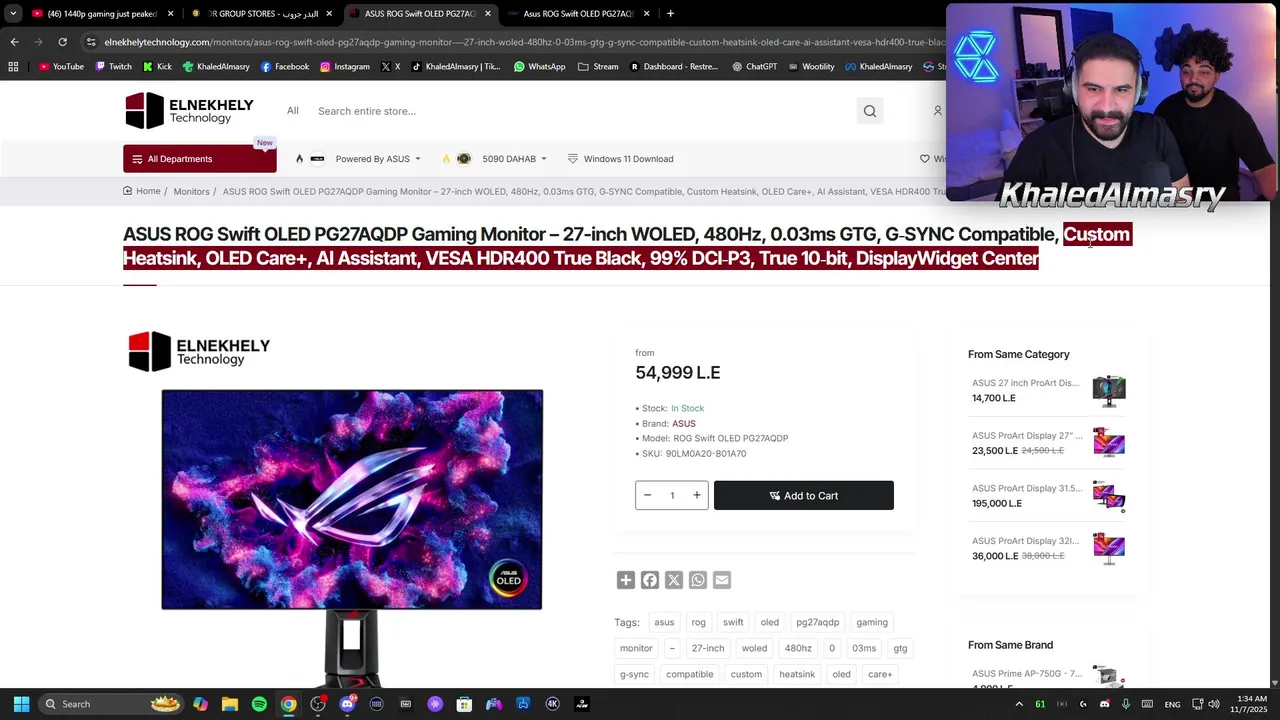This screenshot has height=720, width=1280.
Task: Select the woled tag
Action: click(754, 648)
